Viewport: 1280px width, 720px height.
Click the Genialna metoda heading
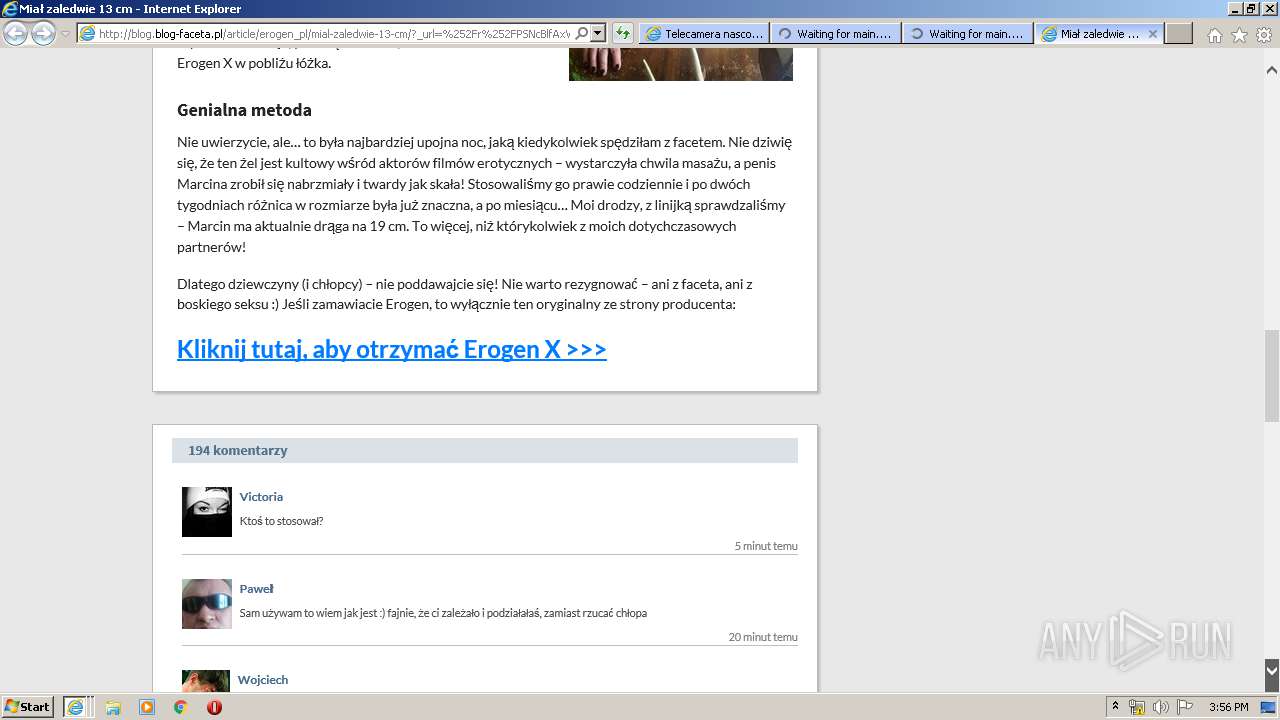(x=244, y=110)
